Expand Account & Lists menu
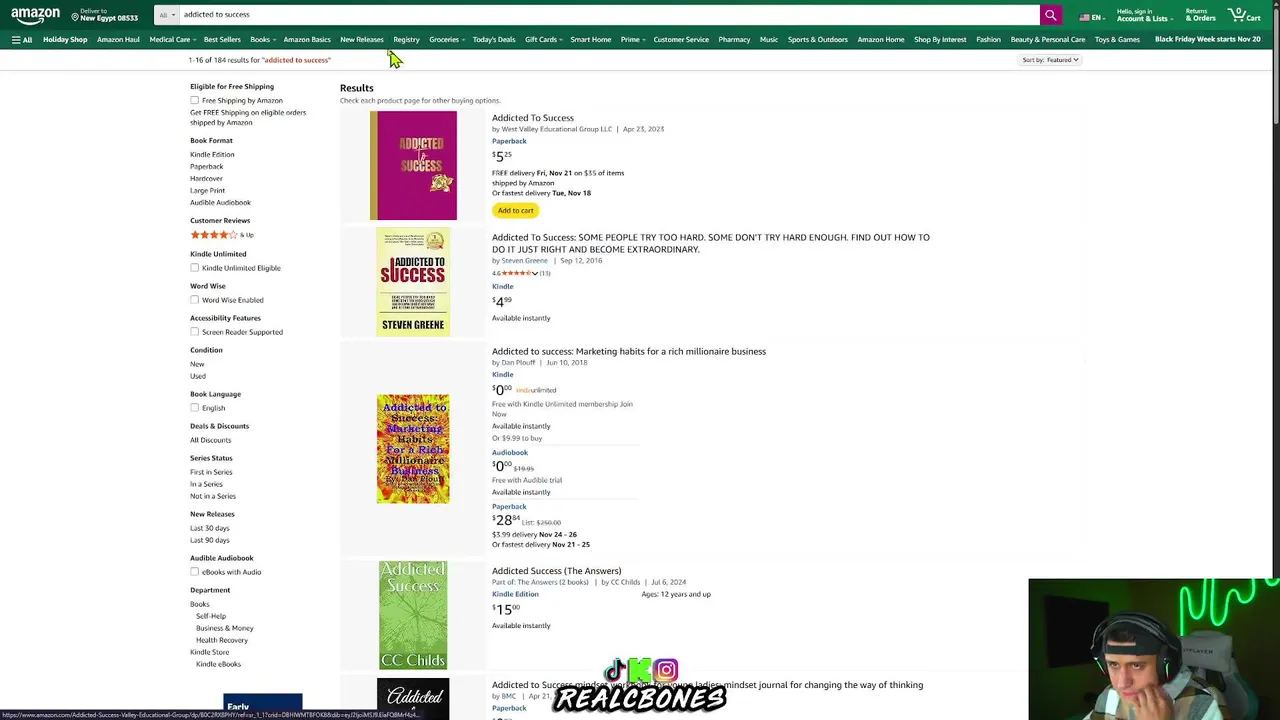 [x=1143, y=15]
